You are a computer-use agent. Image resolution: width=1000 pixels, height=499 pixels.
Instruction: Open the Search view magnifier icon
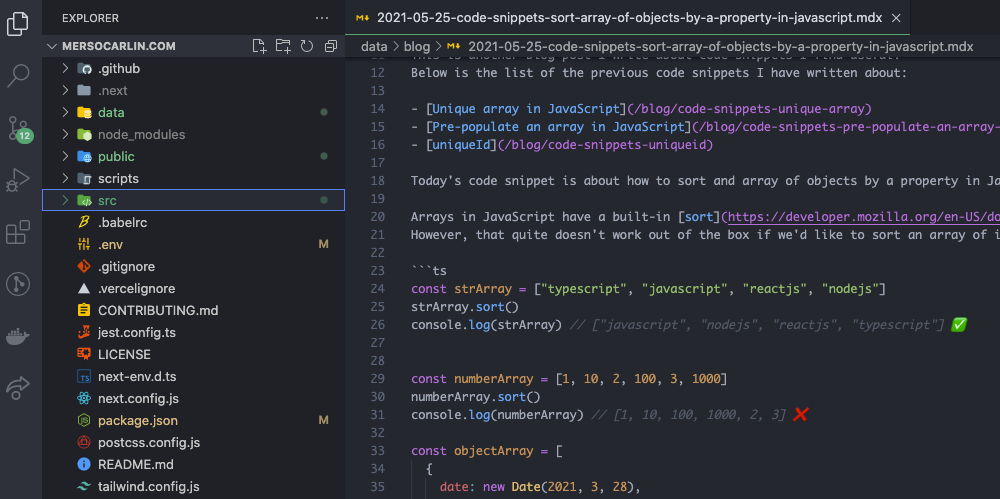18,75
